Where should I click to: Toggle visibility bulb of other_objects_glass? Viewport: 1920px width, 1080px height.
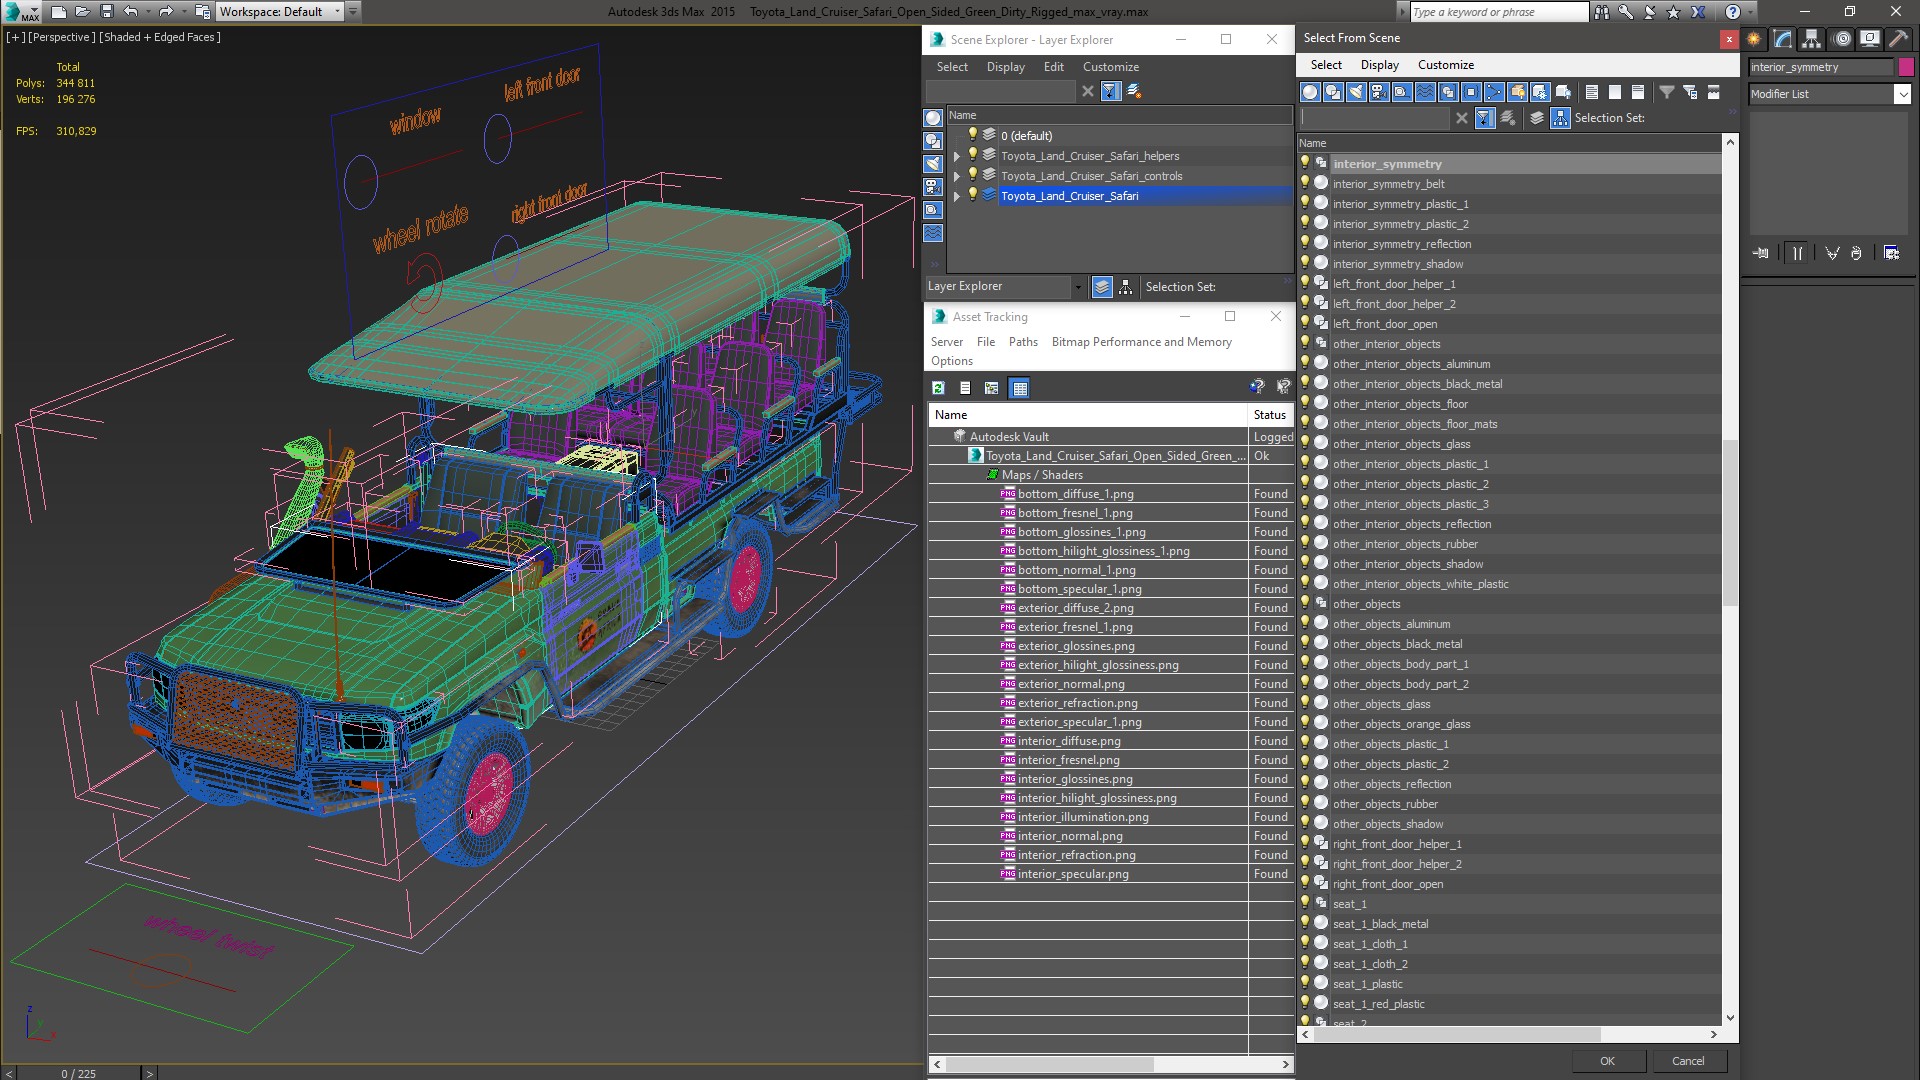pyautogui.click(x=1305, y=703)
